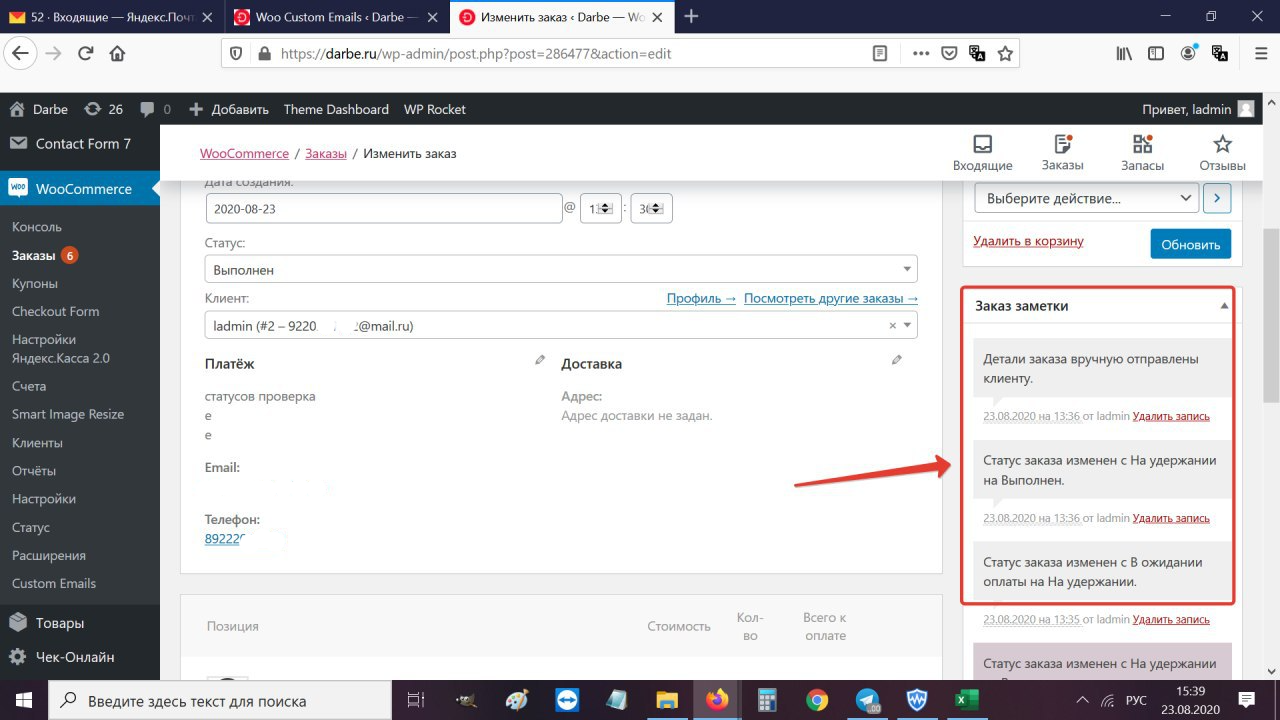Image resolution: width=1280 pixels, height=720 pixels.
Task: Click the customer phone number link
Action: click(x=227, y=538)
